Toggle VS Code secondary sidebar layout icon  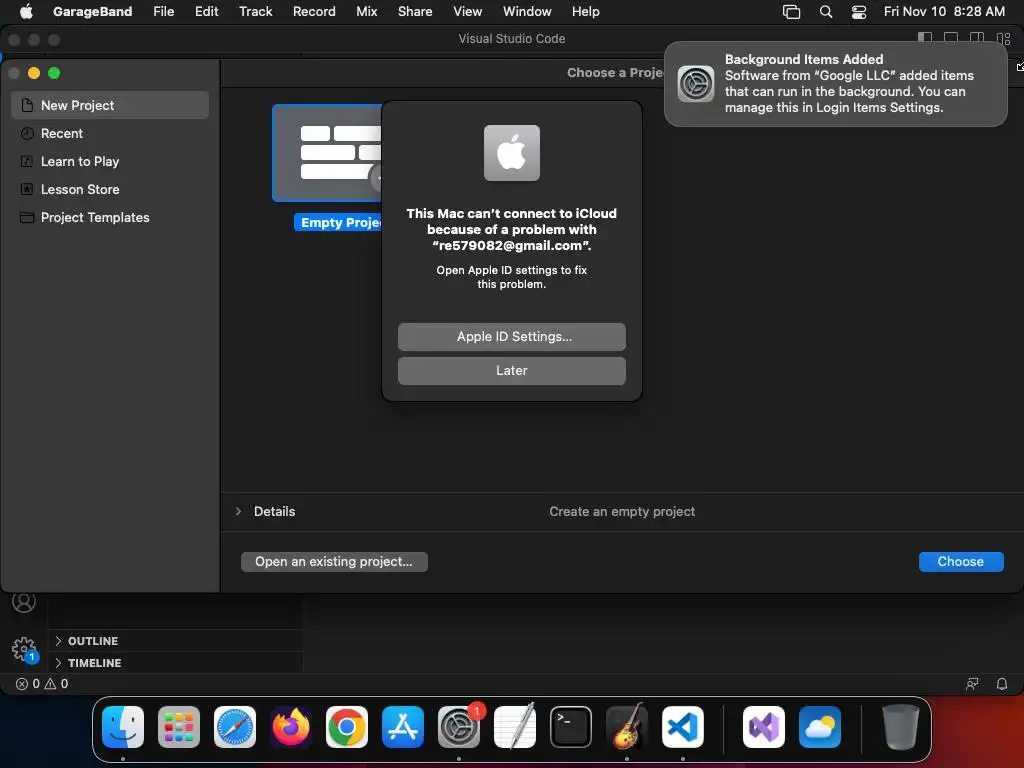(x=977, y=39)
